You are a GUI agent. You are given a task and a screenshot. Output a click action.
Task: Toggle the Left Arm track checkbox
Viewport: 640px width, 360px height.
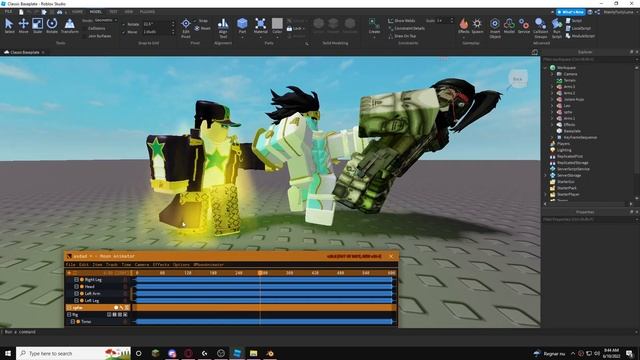[x=76, y=293]
